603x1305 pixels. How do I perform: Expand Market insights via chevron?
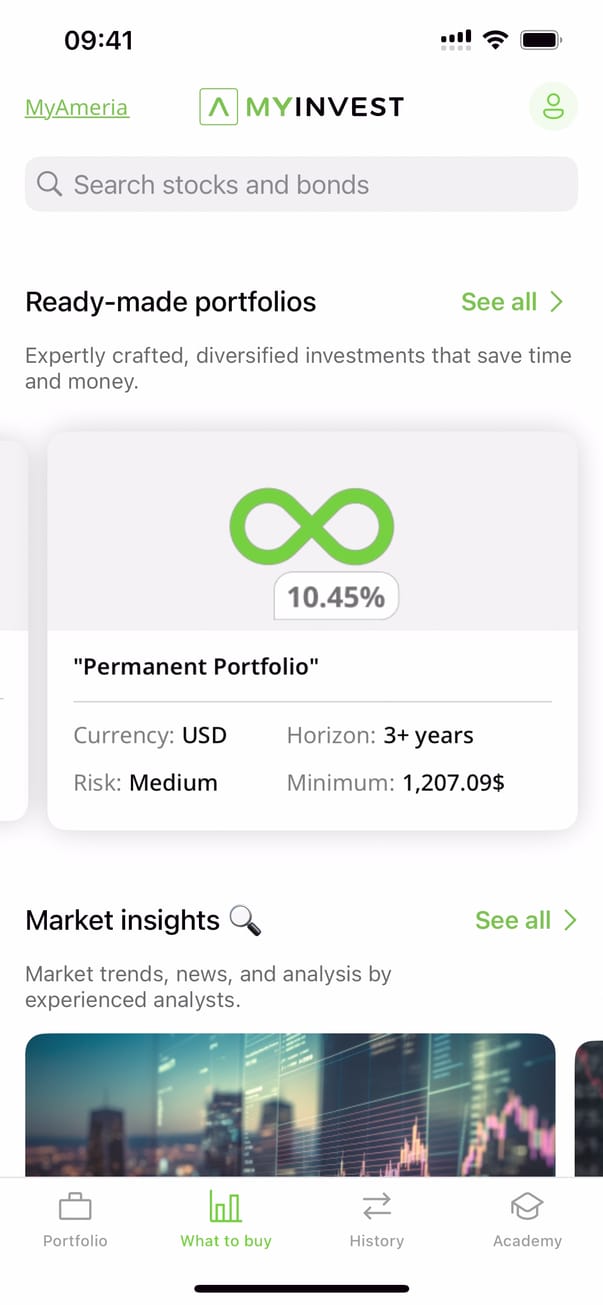[570, 920]
